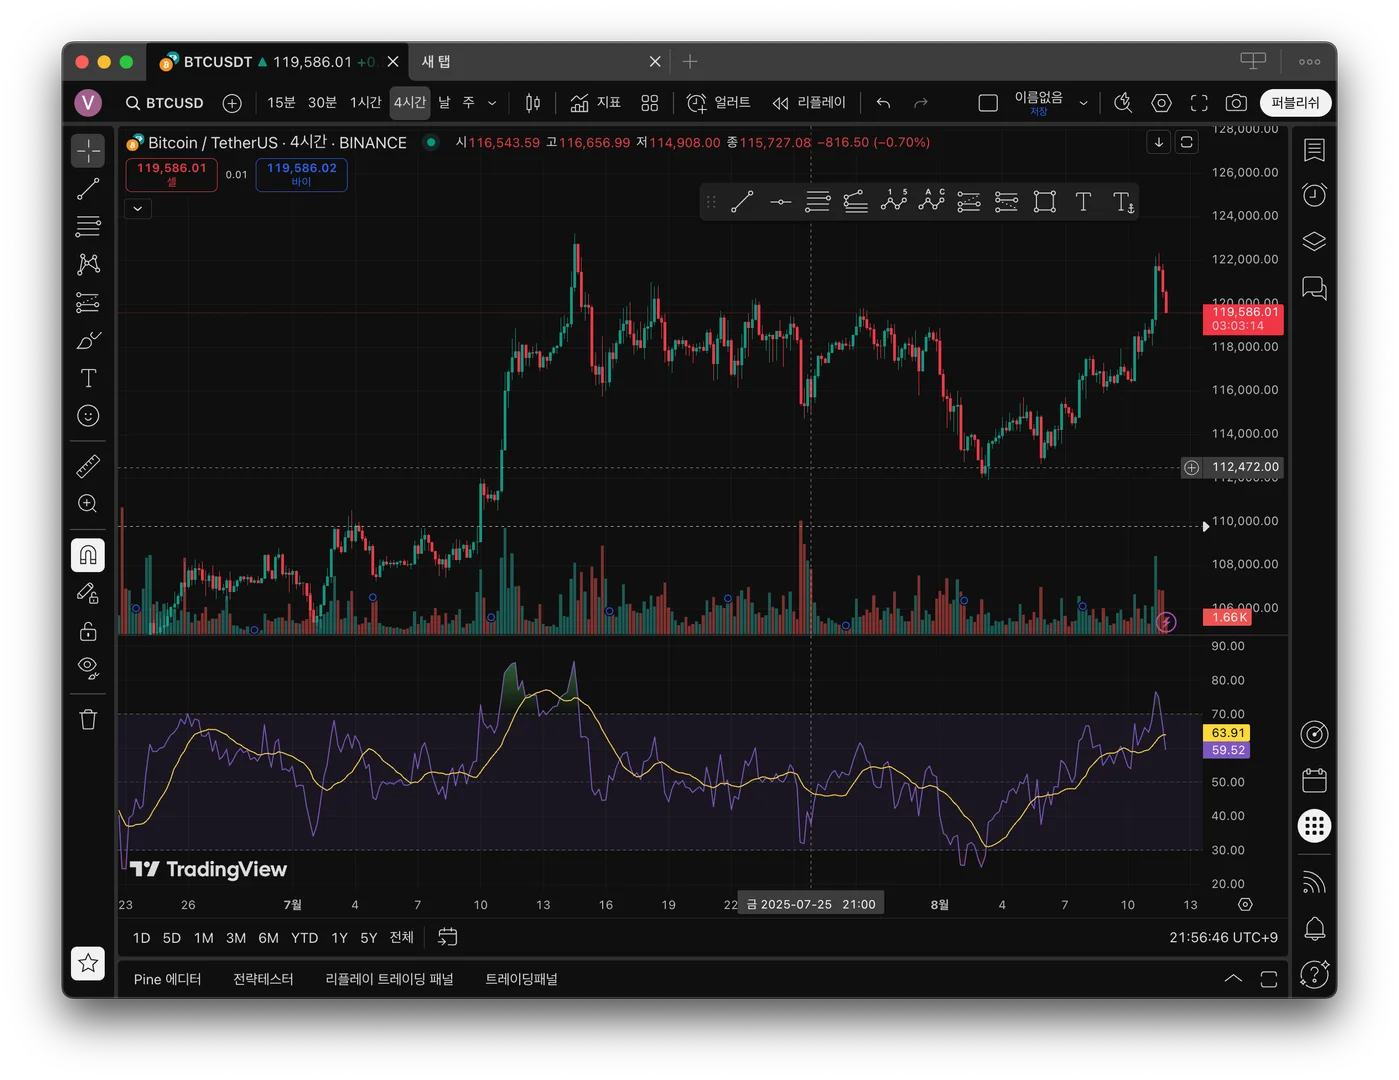Pick Elliott wave 1-5 tool in floating toolbar

click(893, 202)
